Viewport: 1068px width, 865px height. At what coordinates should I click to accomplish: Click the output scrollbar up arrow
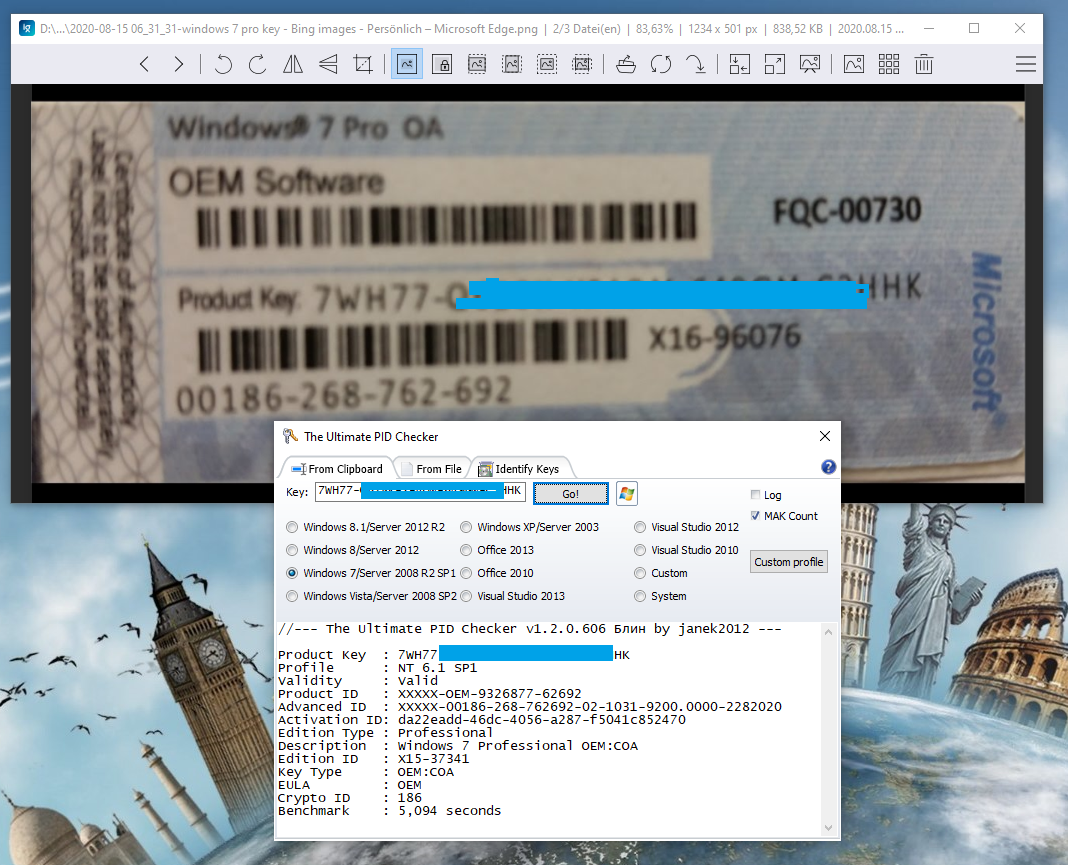(828, 633)
